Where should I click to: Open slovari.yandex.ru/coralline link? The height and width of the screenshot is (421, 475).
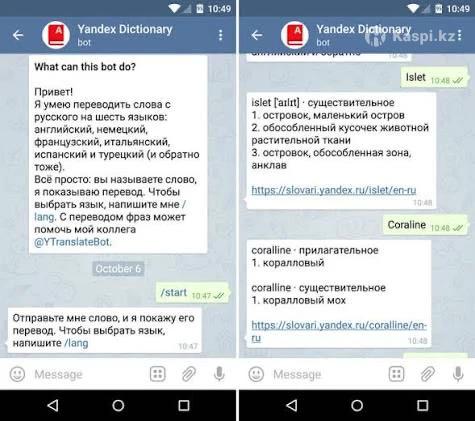[339, 331]
